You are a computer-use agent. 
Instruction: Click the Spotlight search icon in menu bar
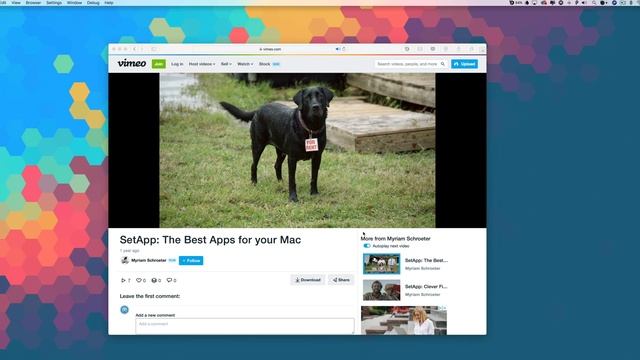[594, 2]
